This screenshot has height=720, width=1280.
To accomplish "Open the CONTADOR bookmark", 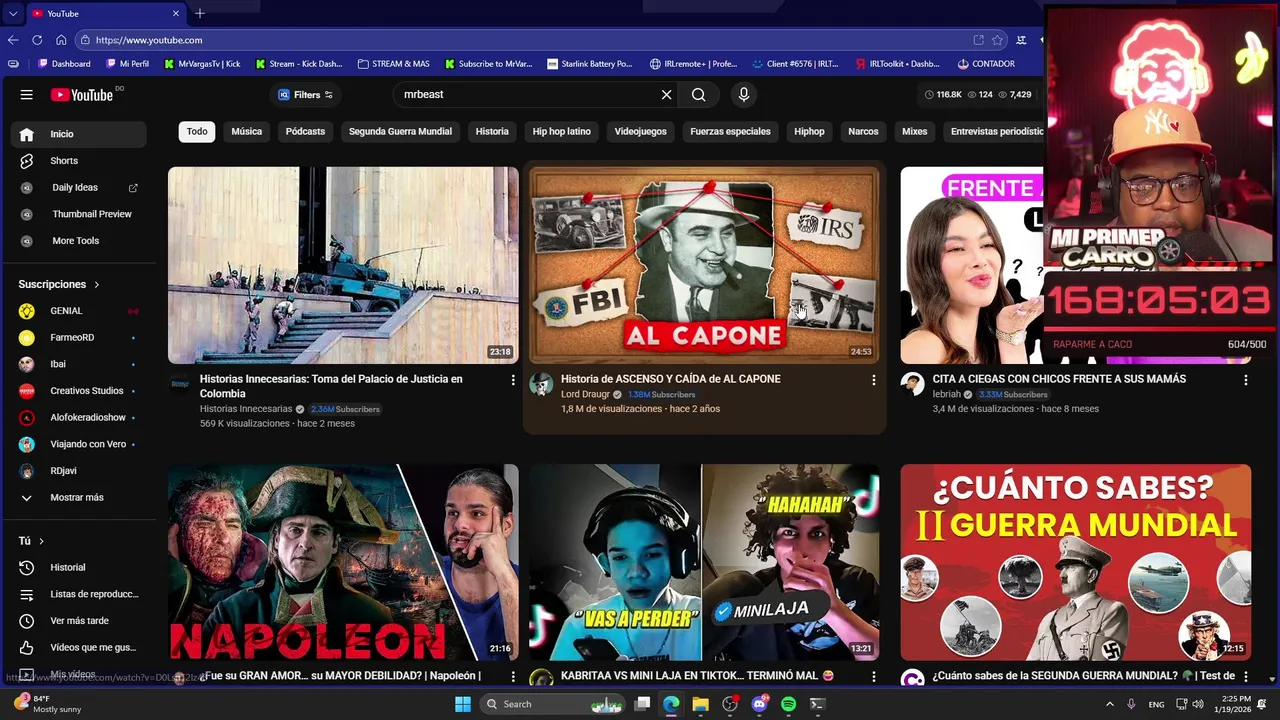I will (986, 64).
